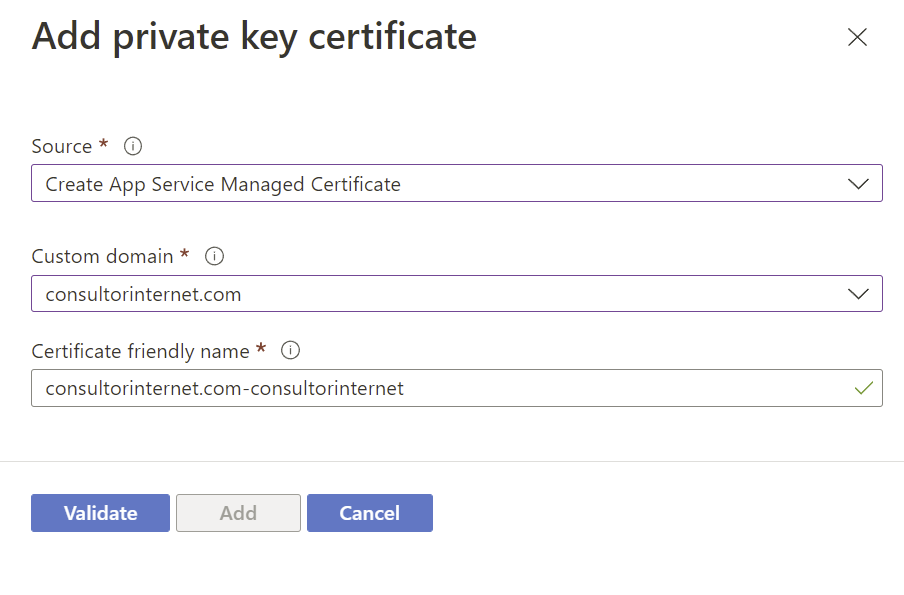The width and height of the screenshot is (904, 595).
Task: Click the green validation checkmark icon
Action: click(x=864, y=388)
